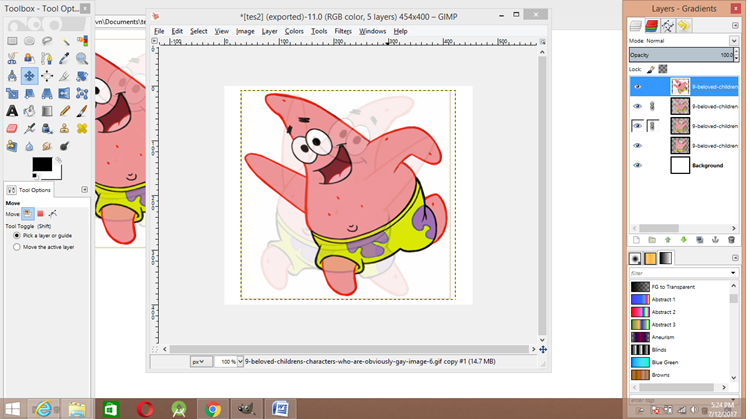
Task: Open the Colors menu
Action: 294,31
